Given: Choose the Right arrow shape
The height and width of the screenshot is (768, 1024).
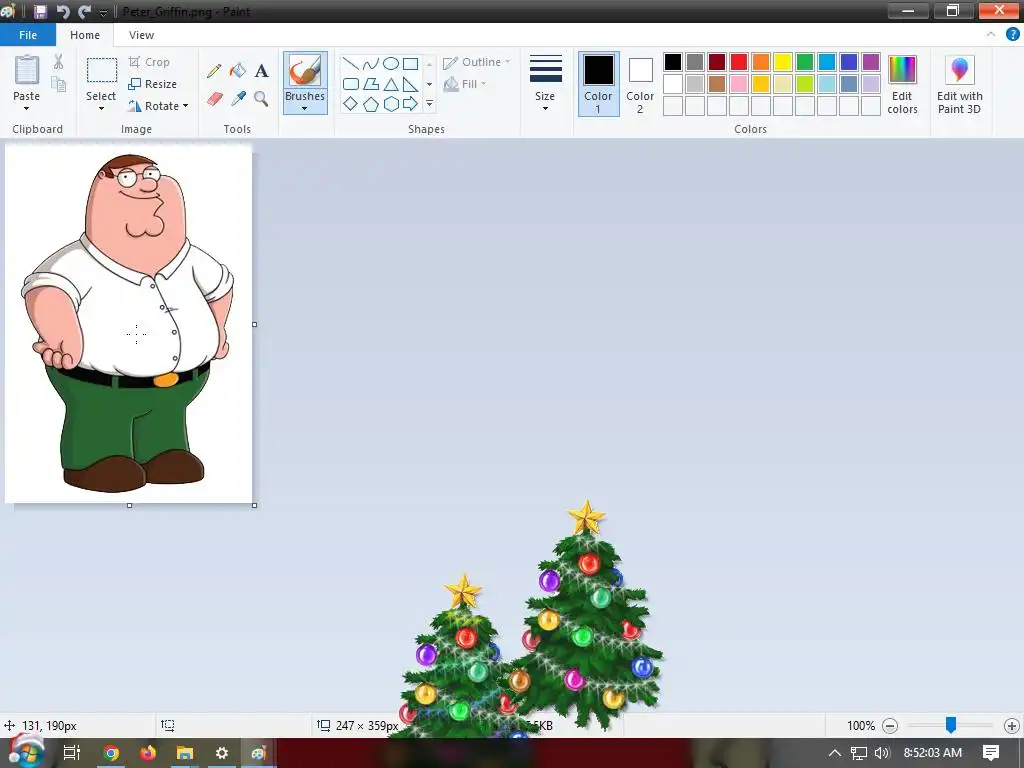Looking at the screenshot, I should coord(410,104).
